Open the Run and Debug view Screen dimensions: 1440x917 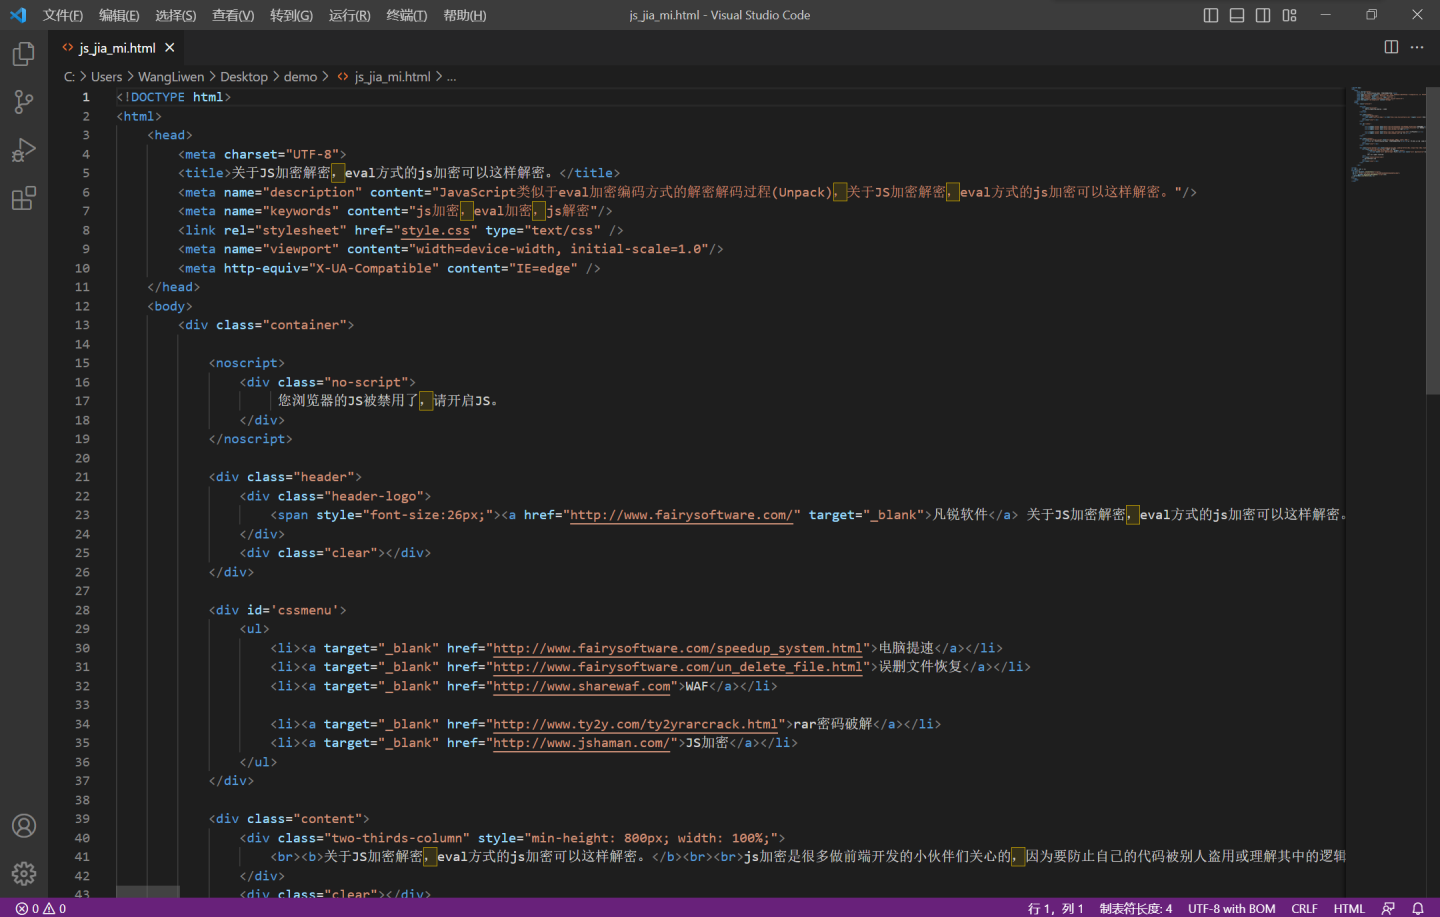click(x=24, y=150)
